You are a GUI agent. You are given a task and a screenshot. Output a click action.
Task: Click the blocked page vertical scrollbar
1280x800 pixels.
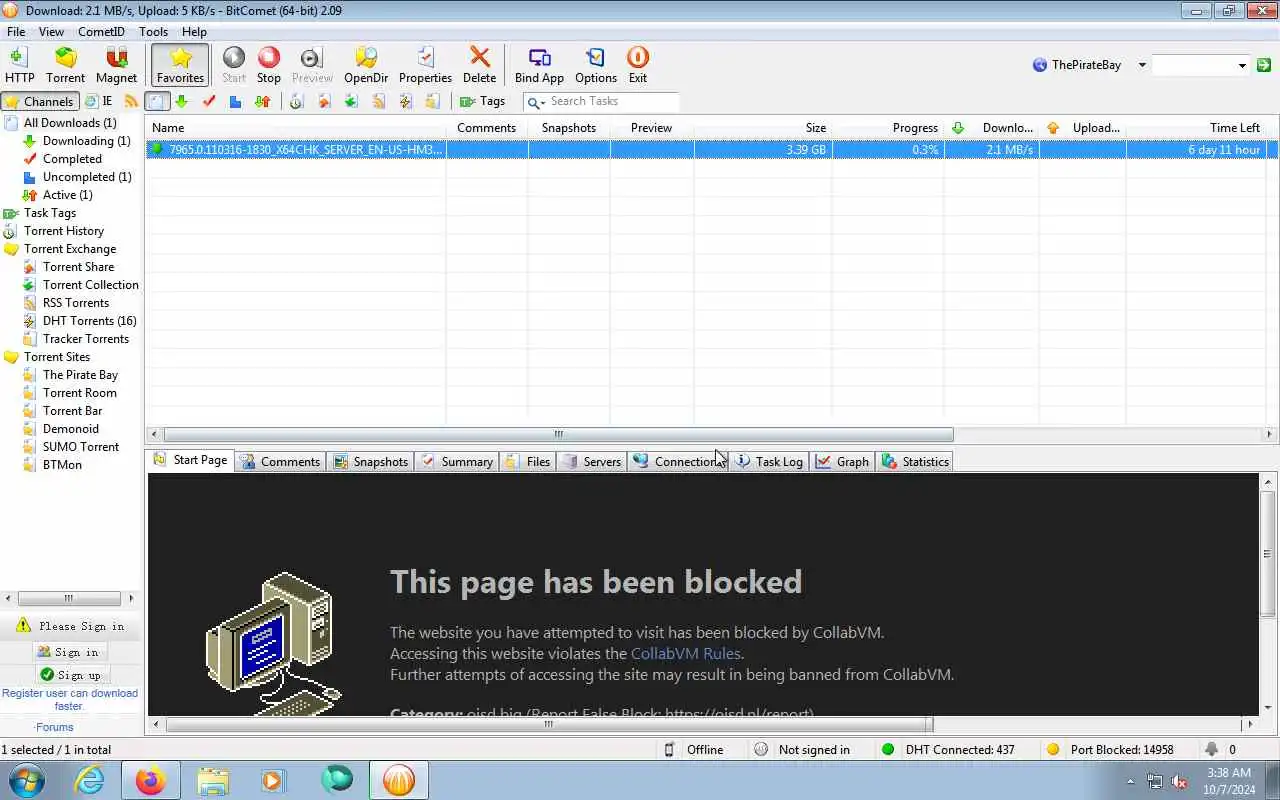(1267, 554)
